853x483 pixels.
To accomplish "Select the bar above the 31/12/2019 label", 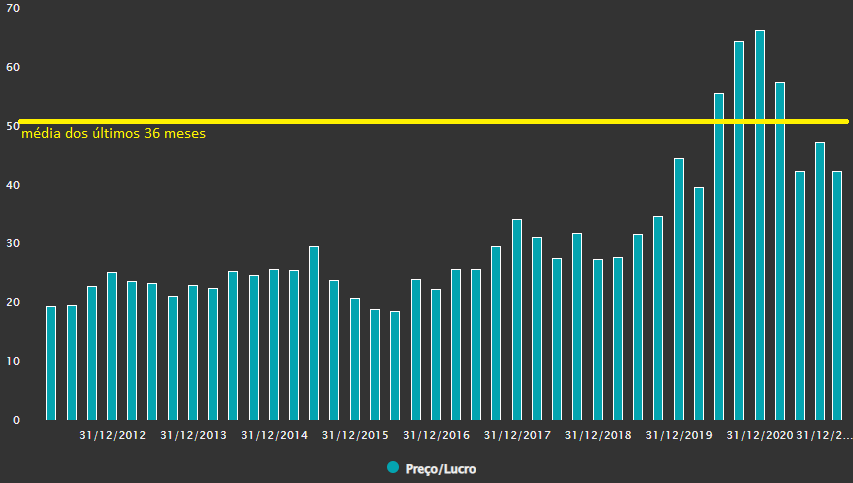I will coord(679,289).
